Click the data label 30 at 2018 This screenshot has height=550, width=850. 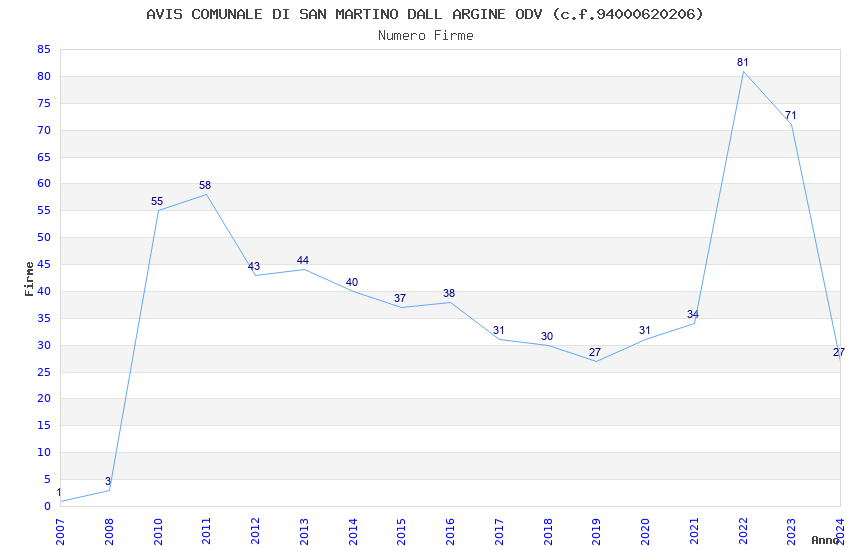[547, 337]
